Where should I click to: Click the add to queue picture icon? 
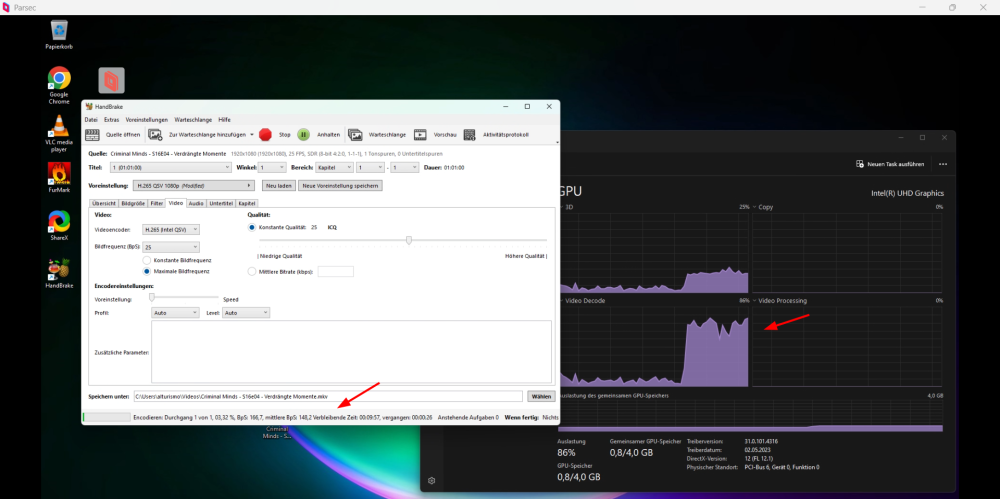coord(155,135)
